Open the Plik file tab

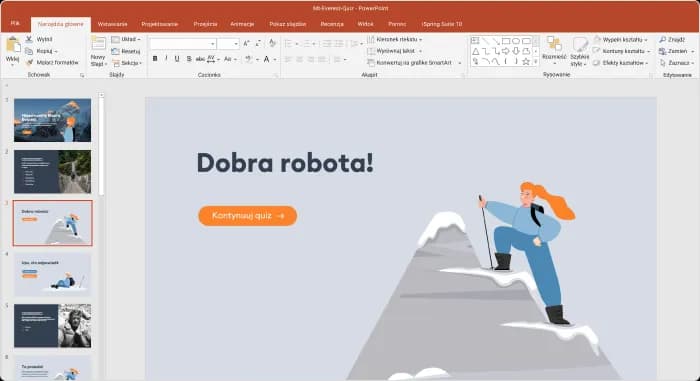click(15, 24)
